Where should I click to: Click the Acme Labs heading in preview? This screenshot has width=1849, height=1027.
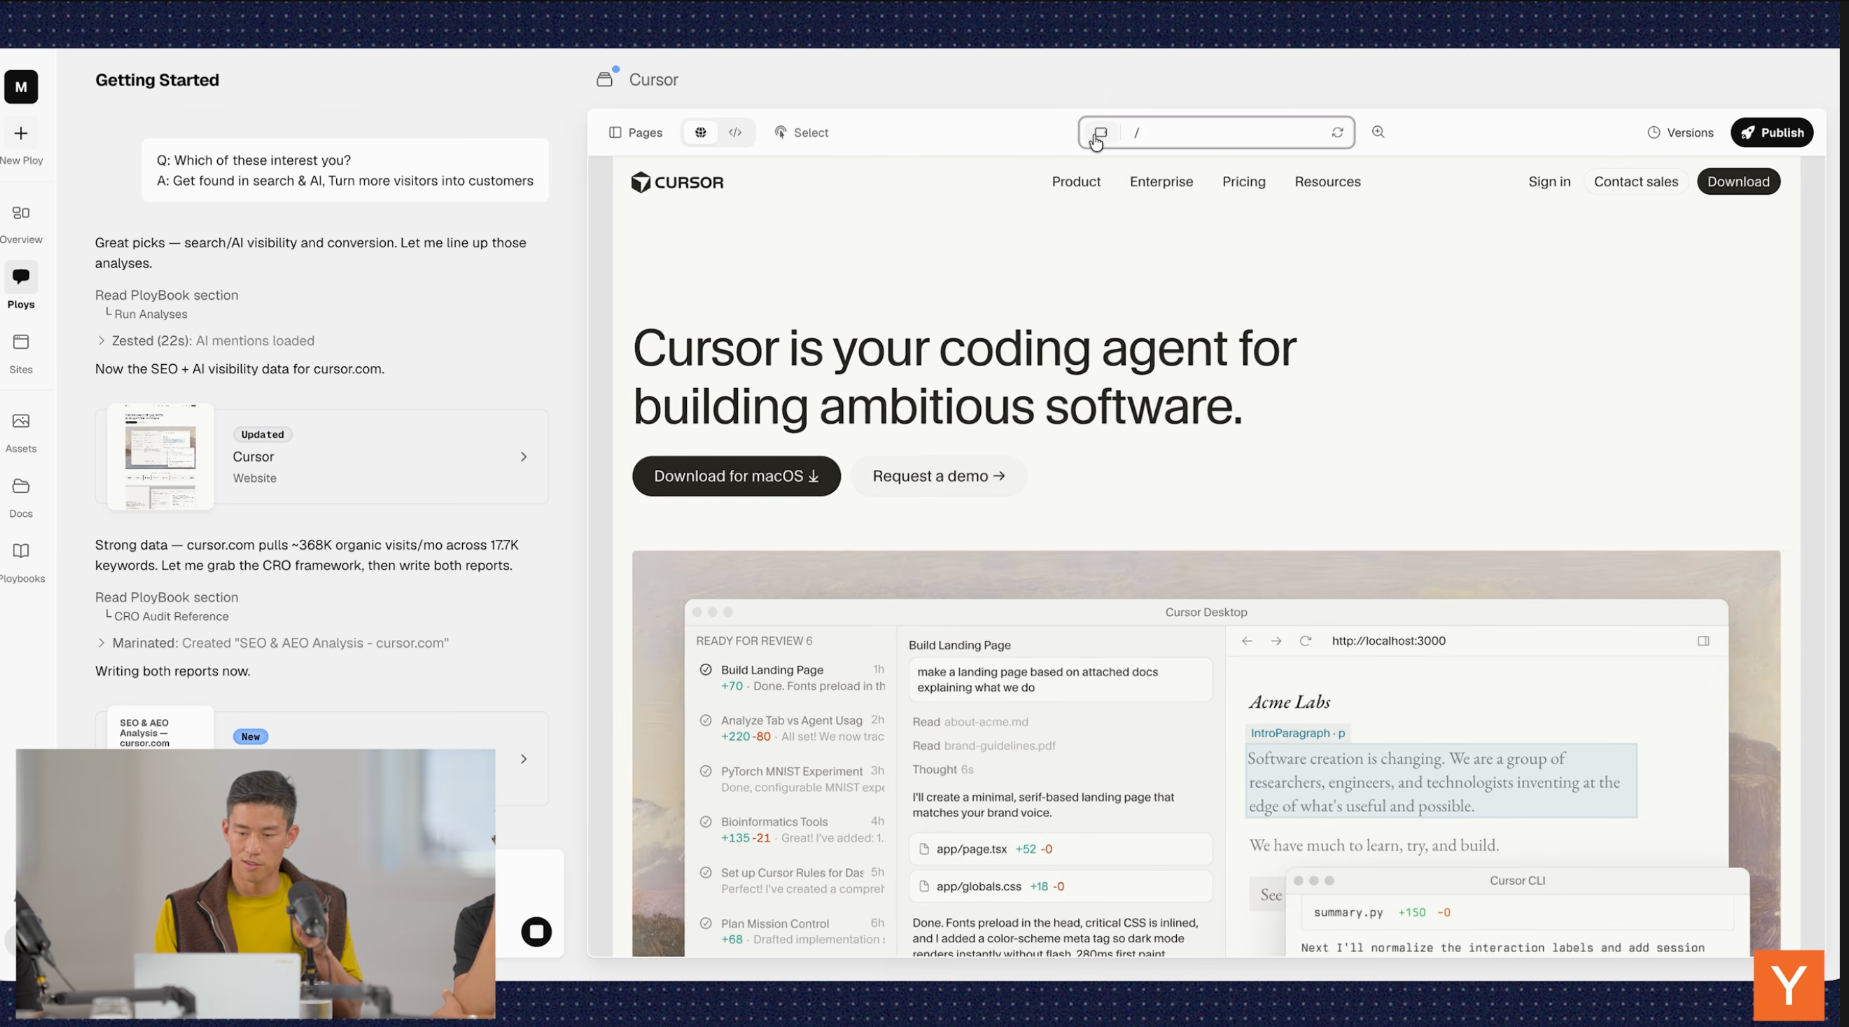tap(1289, 702)
